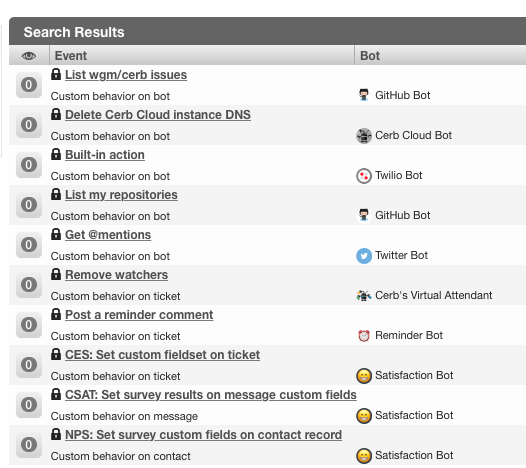This screenshot has height=468, width=526.
Task: Open the List my repositories behavior
Action: pos(121,195)
